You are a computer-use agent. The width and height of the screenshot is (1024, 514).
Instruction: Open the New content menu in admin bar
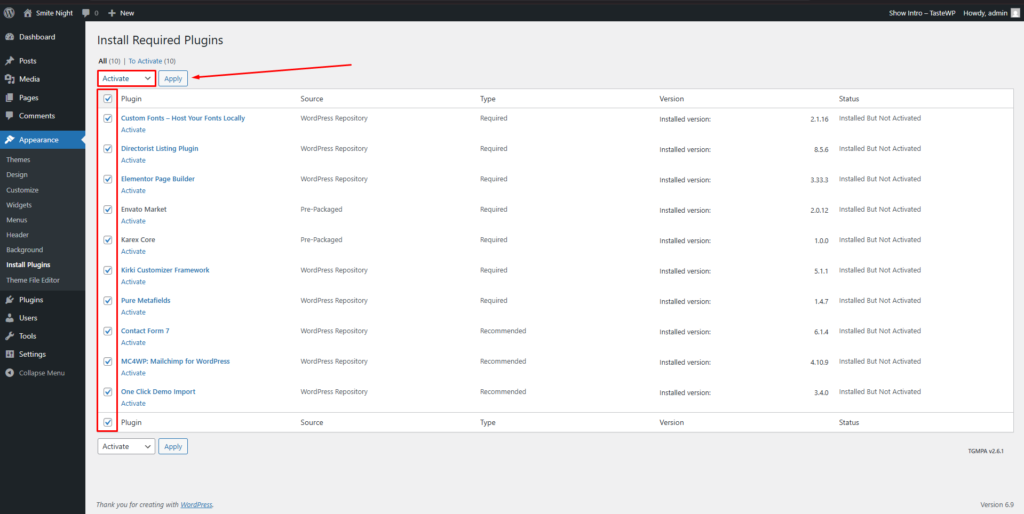click(121, 13)
